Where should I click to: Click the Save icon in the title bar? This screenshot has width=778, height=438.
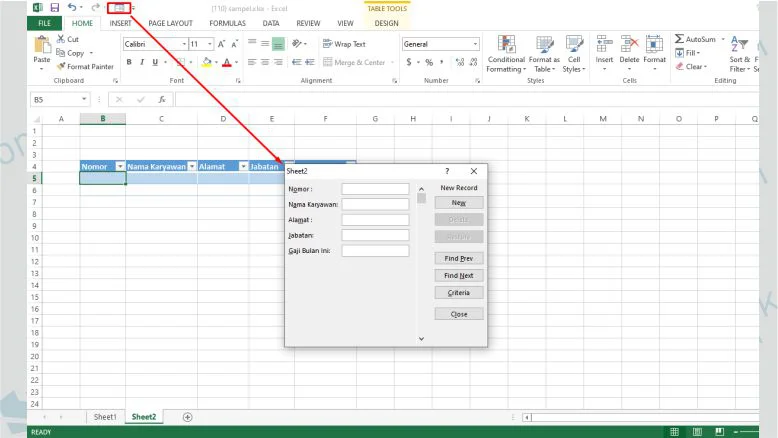55,7
